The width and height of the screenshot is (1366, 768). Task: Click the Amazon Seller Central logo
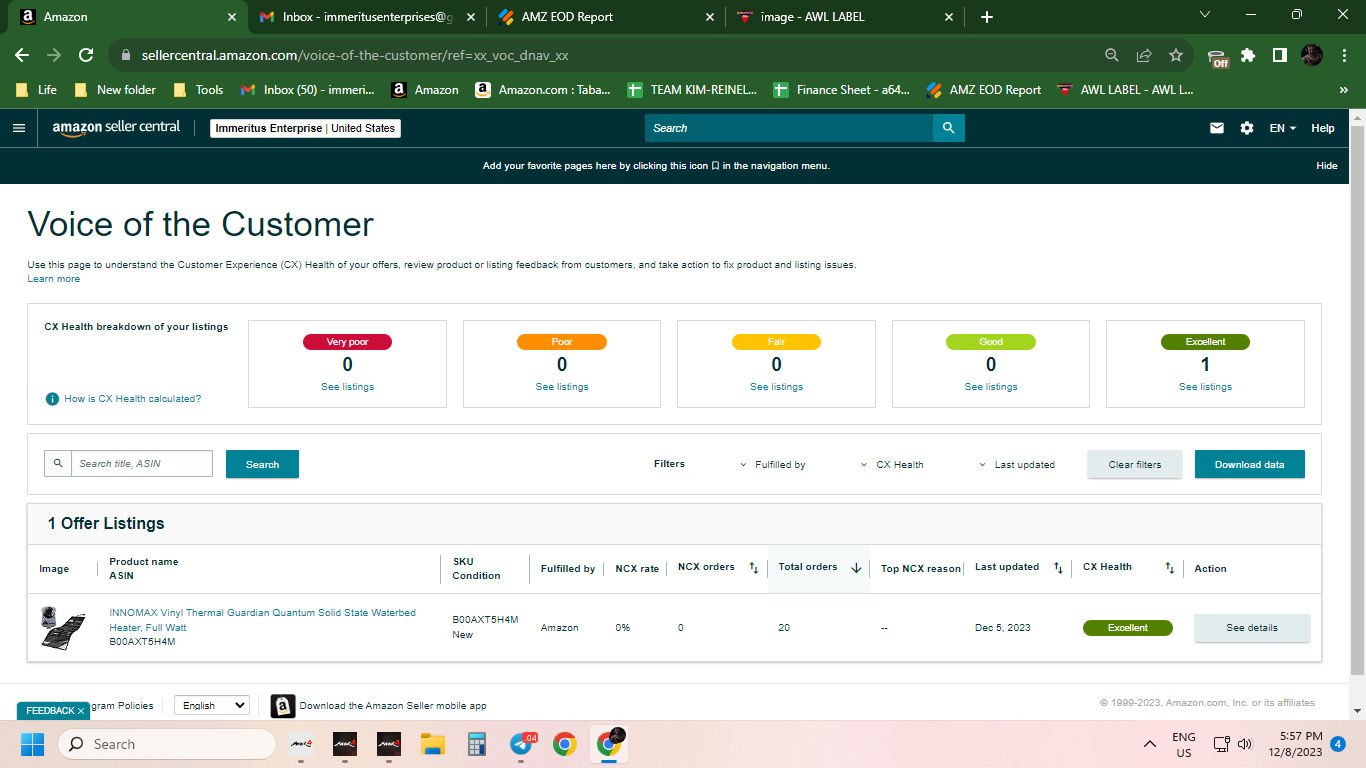click(117, 128)
